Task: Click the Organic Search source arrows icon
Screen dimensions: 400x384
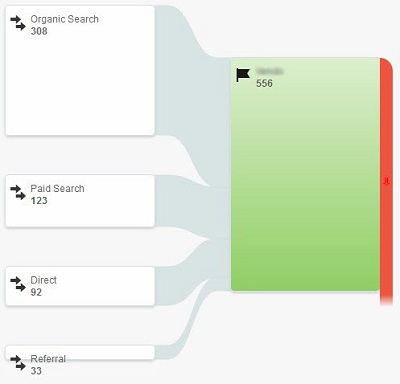Action: tap(18, 23)
